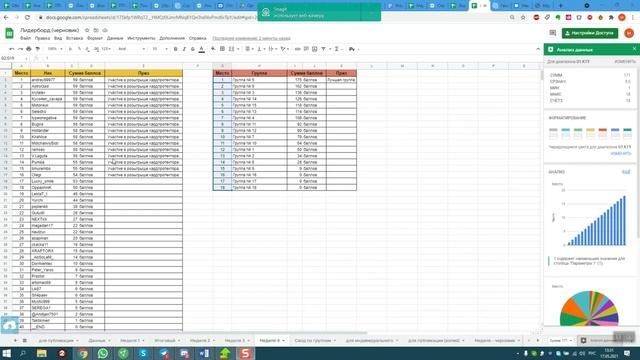640x360 pixels.
Task: Open the functions sigma menu
Action: coord(337,49)
